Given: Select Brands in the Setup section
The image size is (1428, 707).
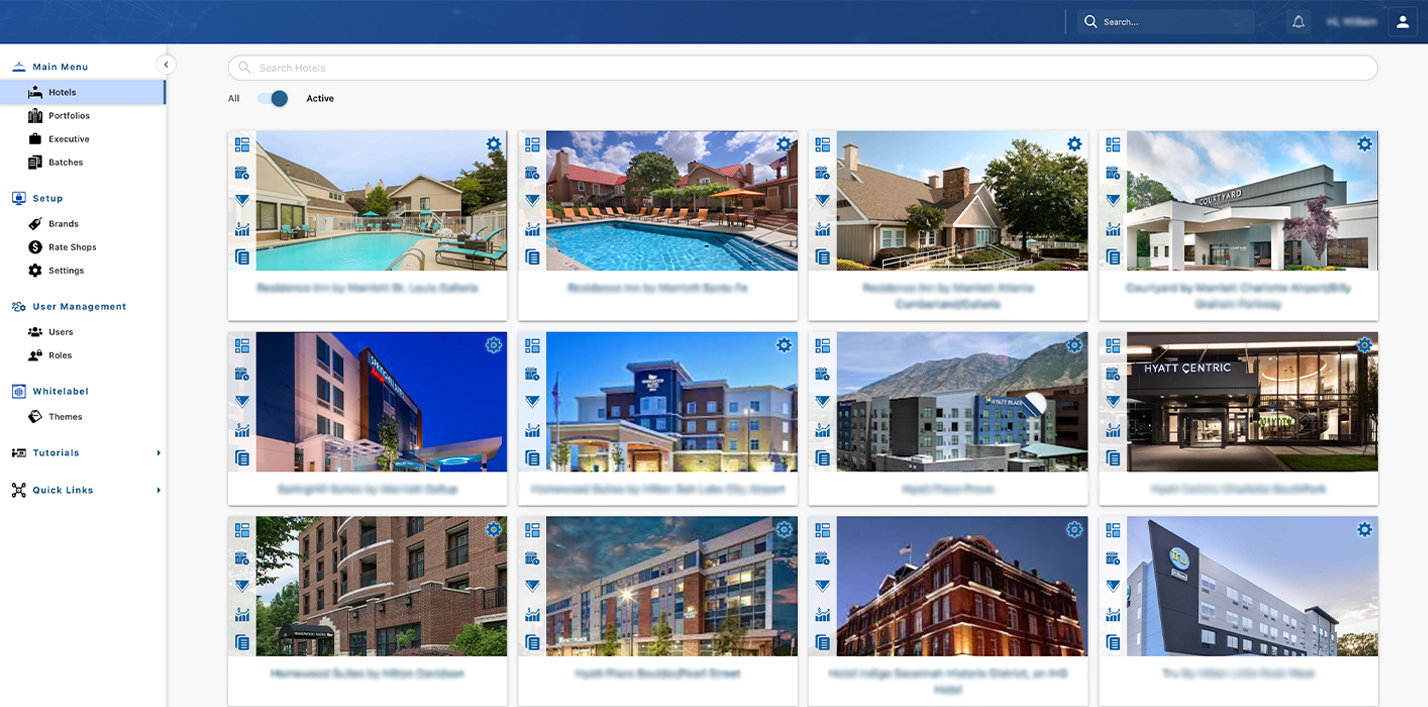Looking at the screenshot, I should (x=63, y=224).
